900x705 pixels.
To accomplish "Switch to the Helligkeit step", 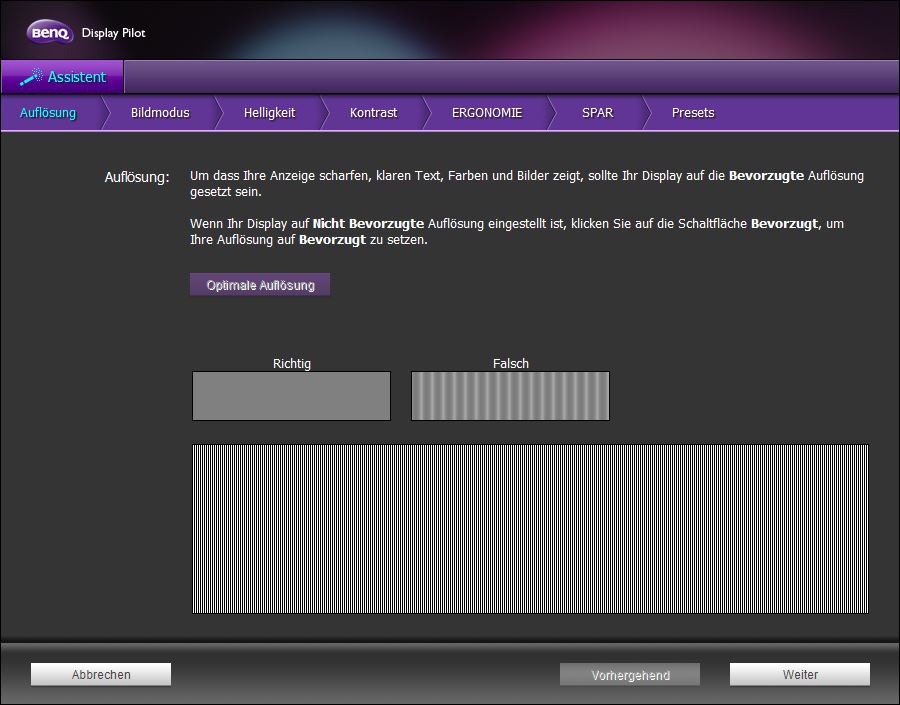I will tap(269, 113).
